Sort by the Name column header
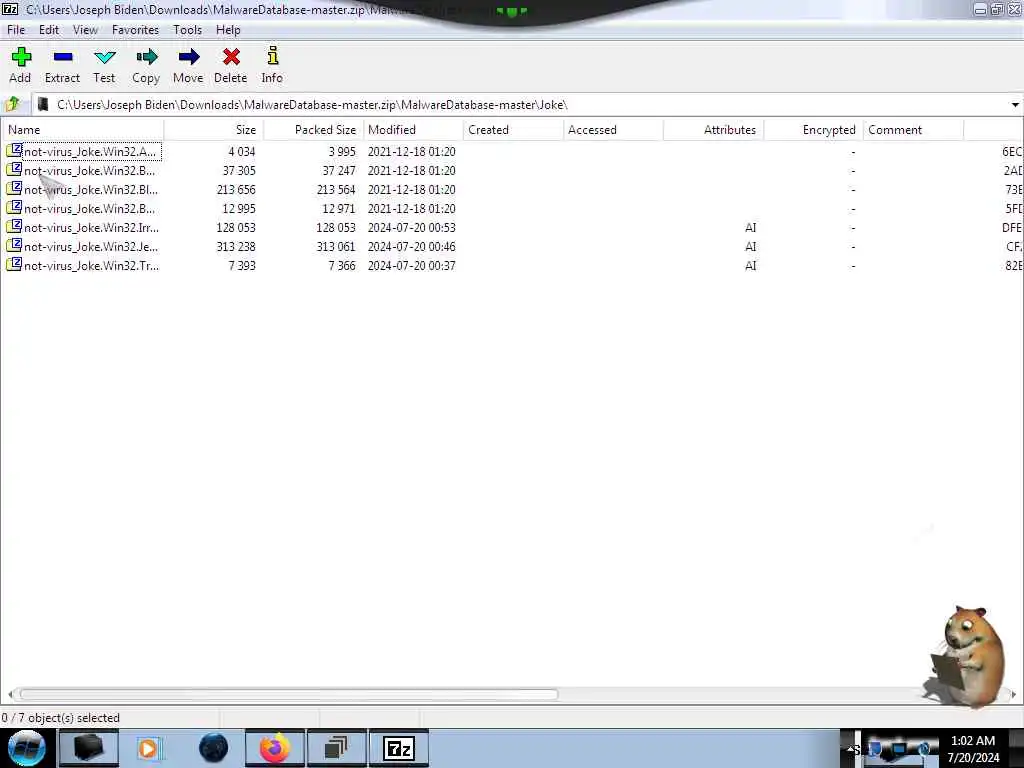This screenshot has width=1024, height=768. [x=82, y=129]
